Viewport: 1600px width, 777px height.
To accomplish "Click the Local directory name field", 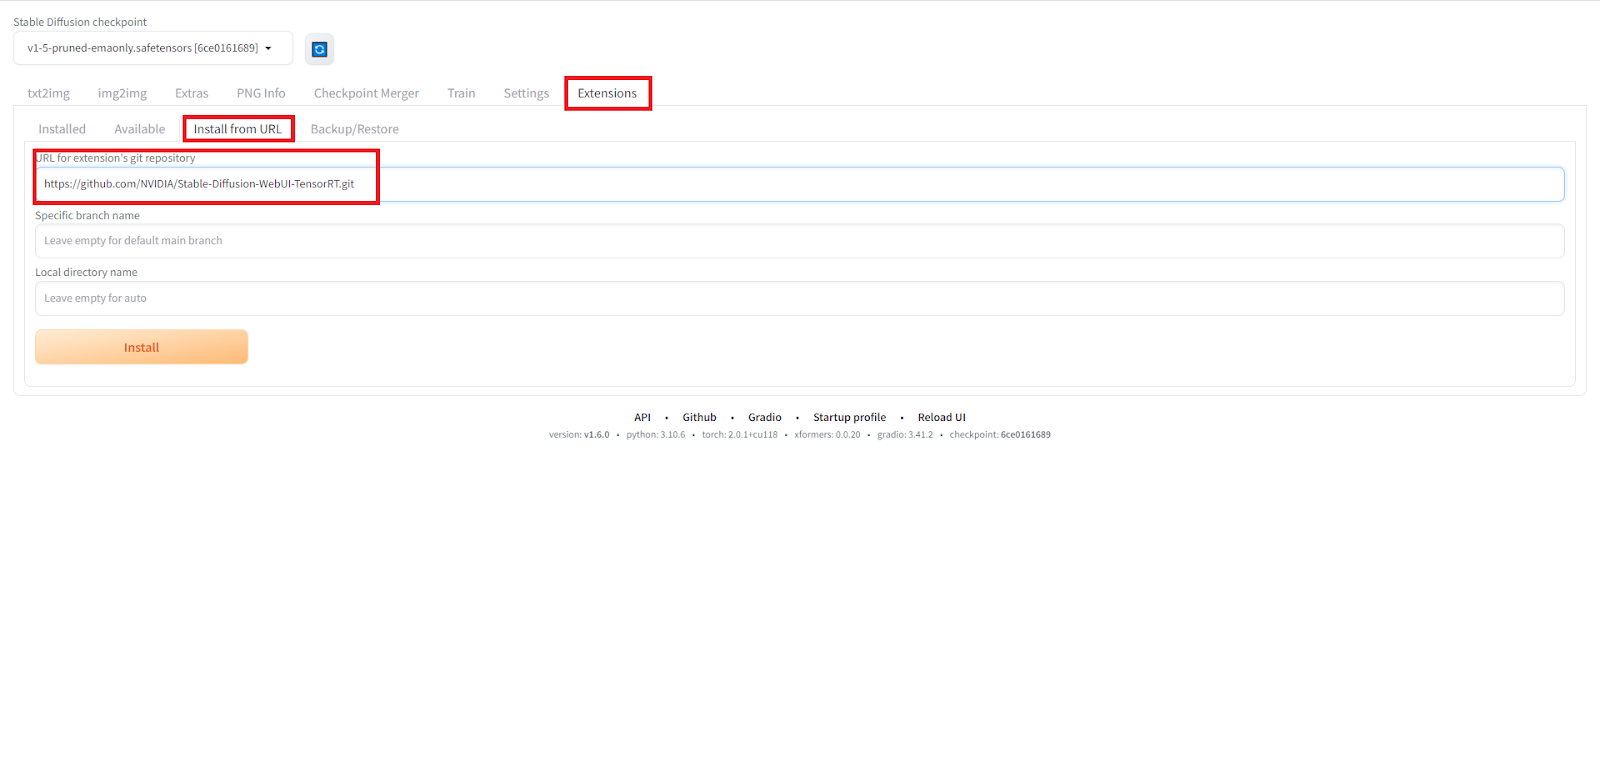I will click(800, 298).
